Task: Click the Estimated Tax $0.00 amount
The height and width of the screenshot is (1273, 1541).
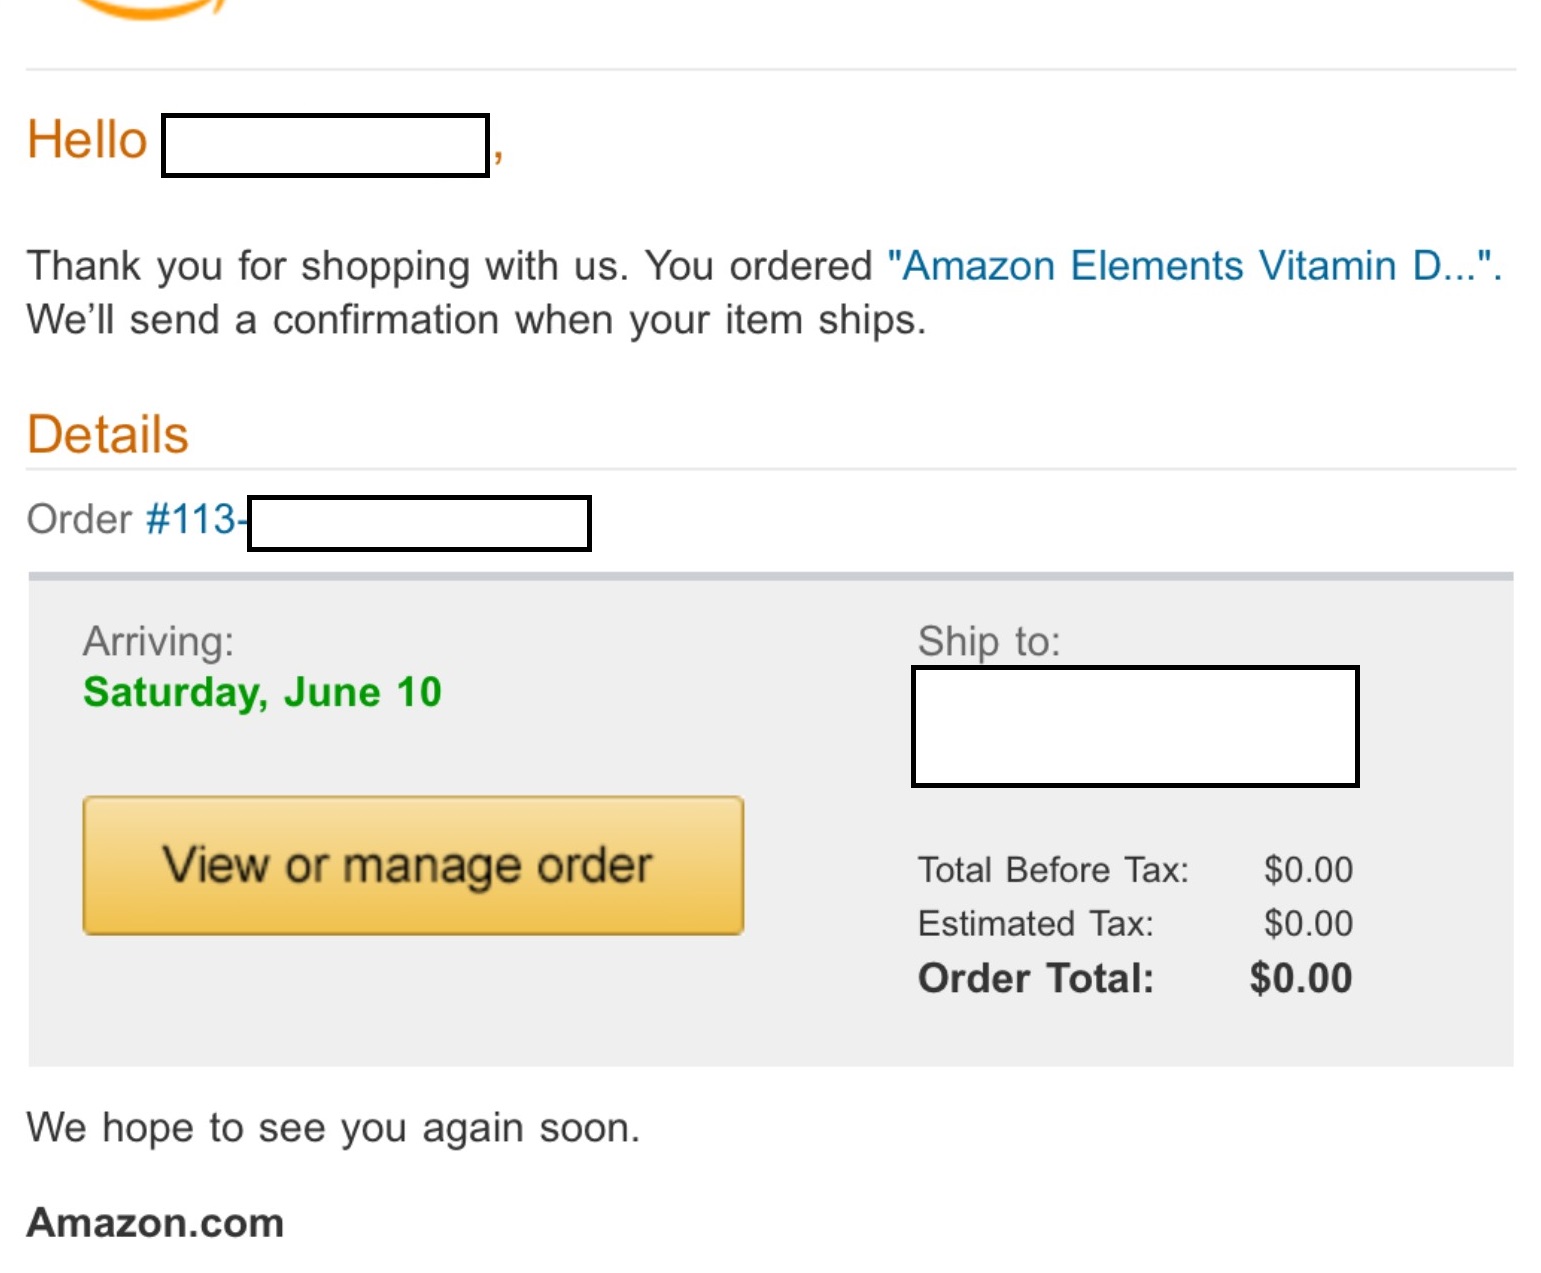Action: 1308,923
